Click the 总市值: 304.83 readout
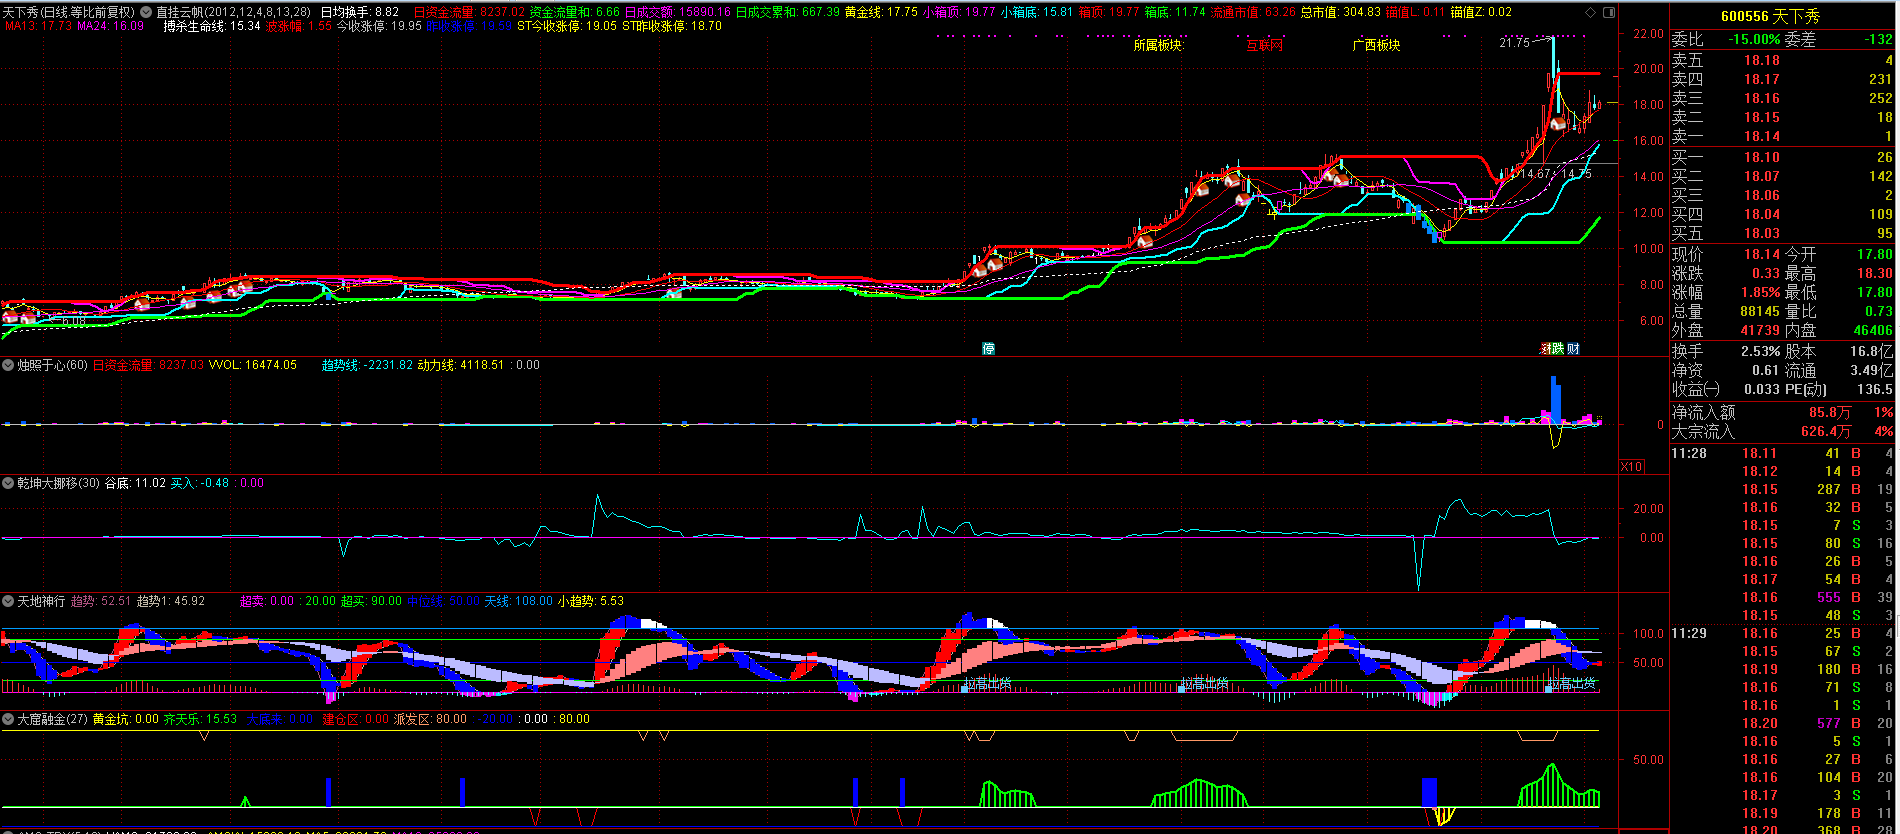The height and width of the screenshot is (834, 1900). [x=1340, y=12]
